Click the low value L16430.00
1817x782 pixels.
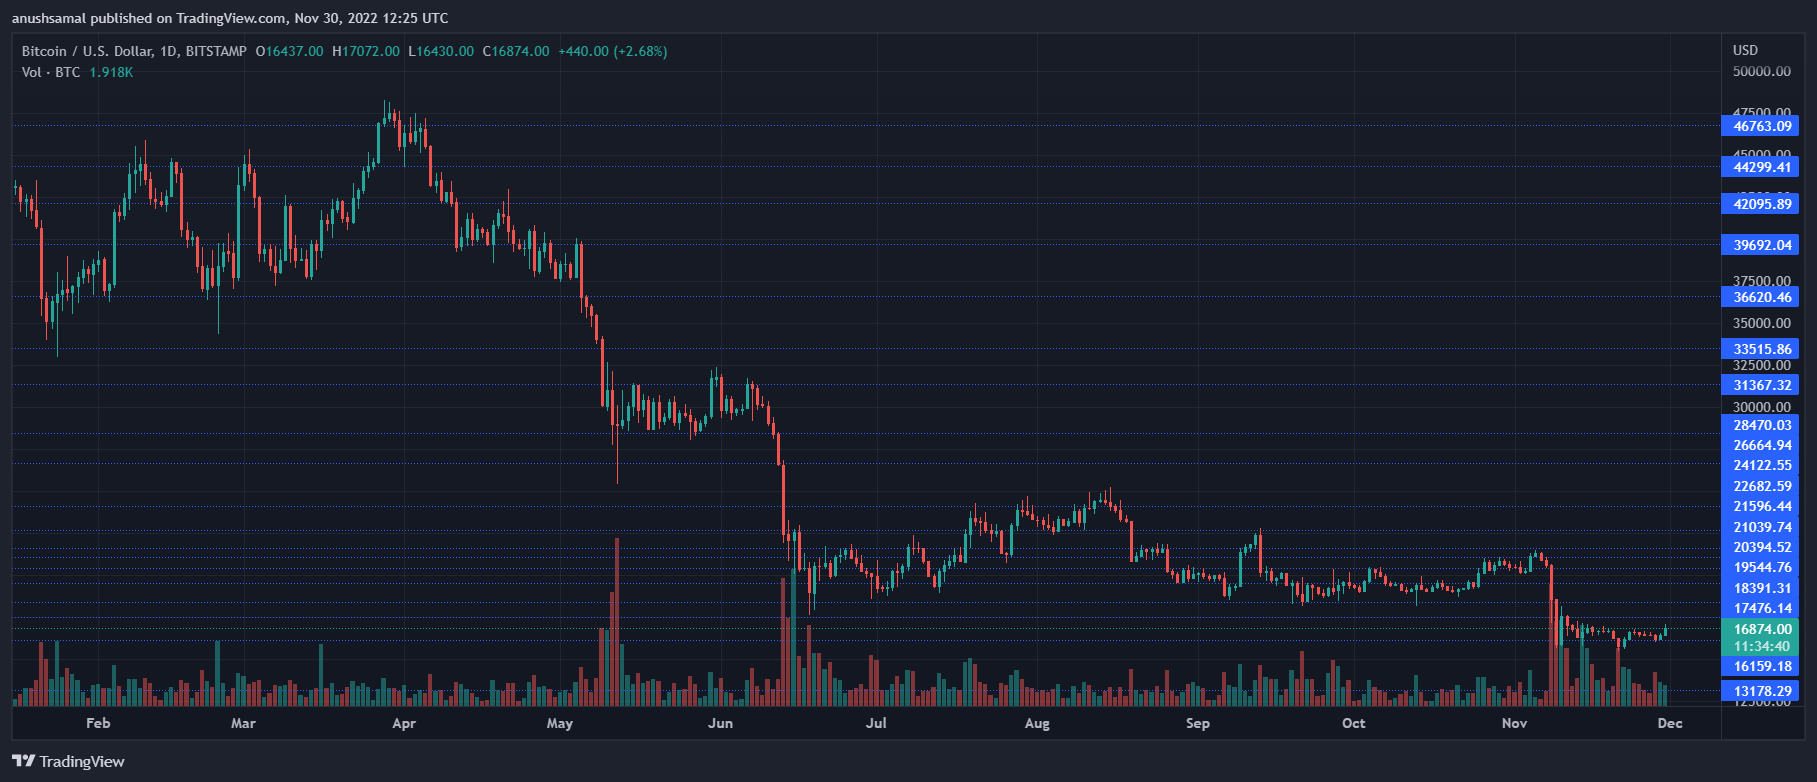pos(441,51)
